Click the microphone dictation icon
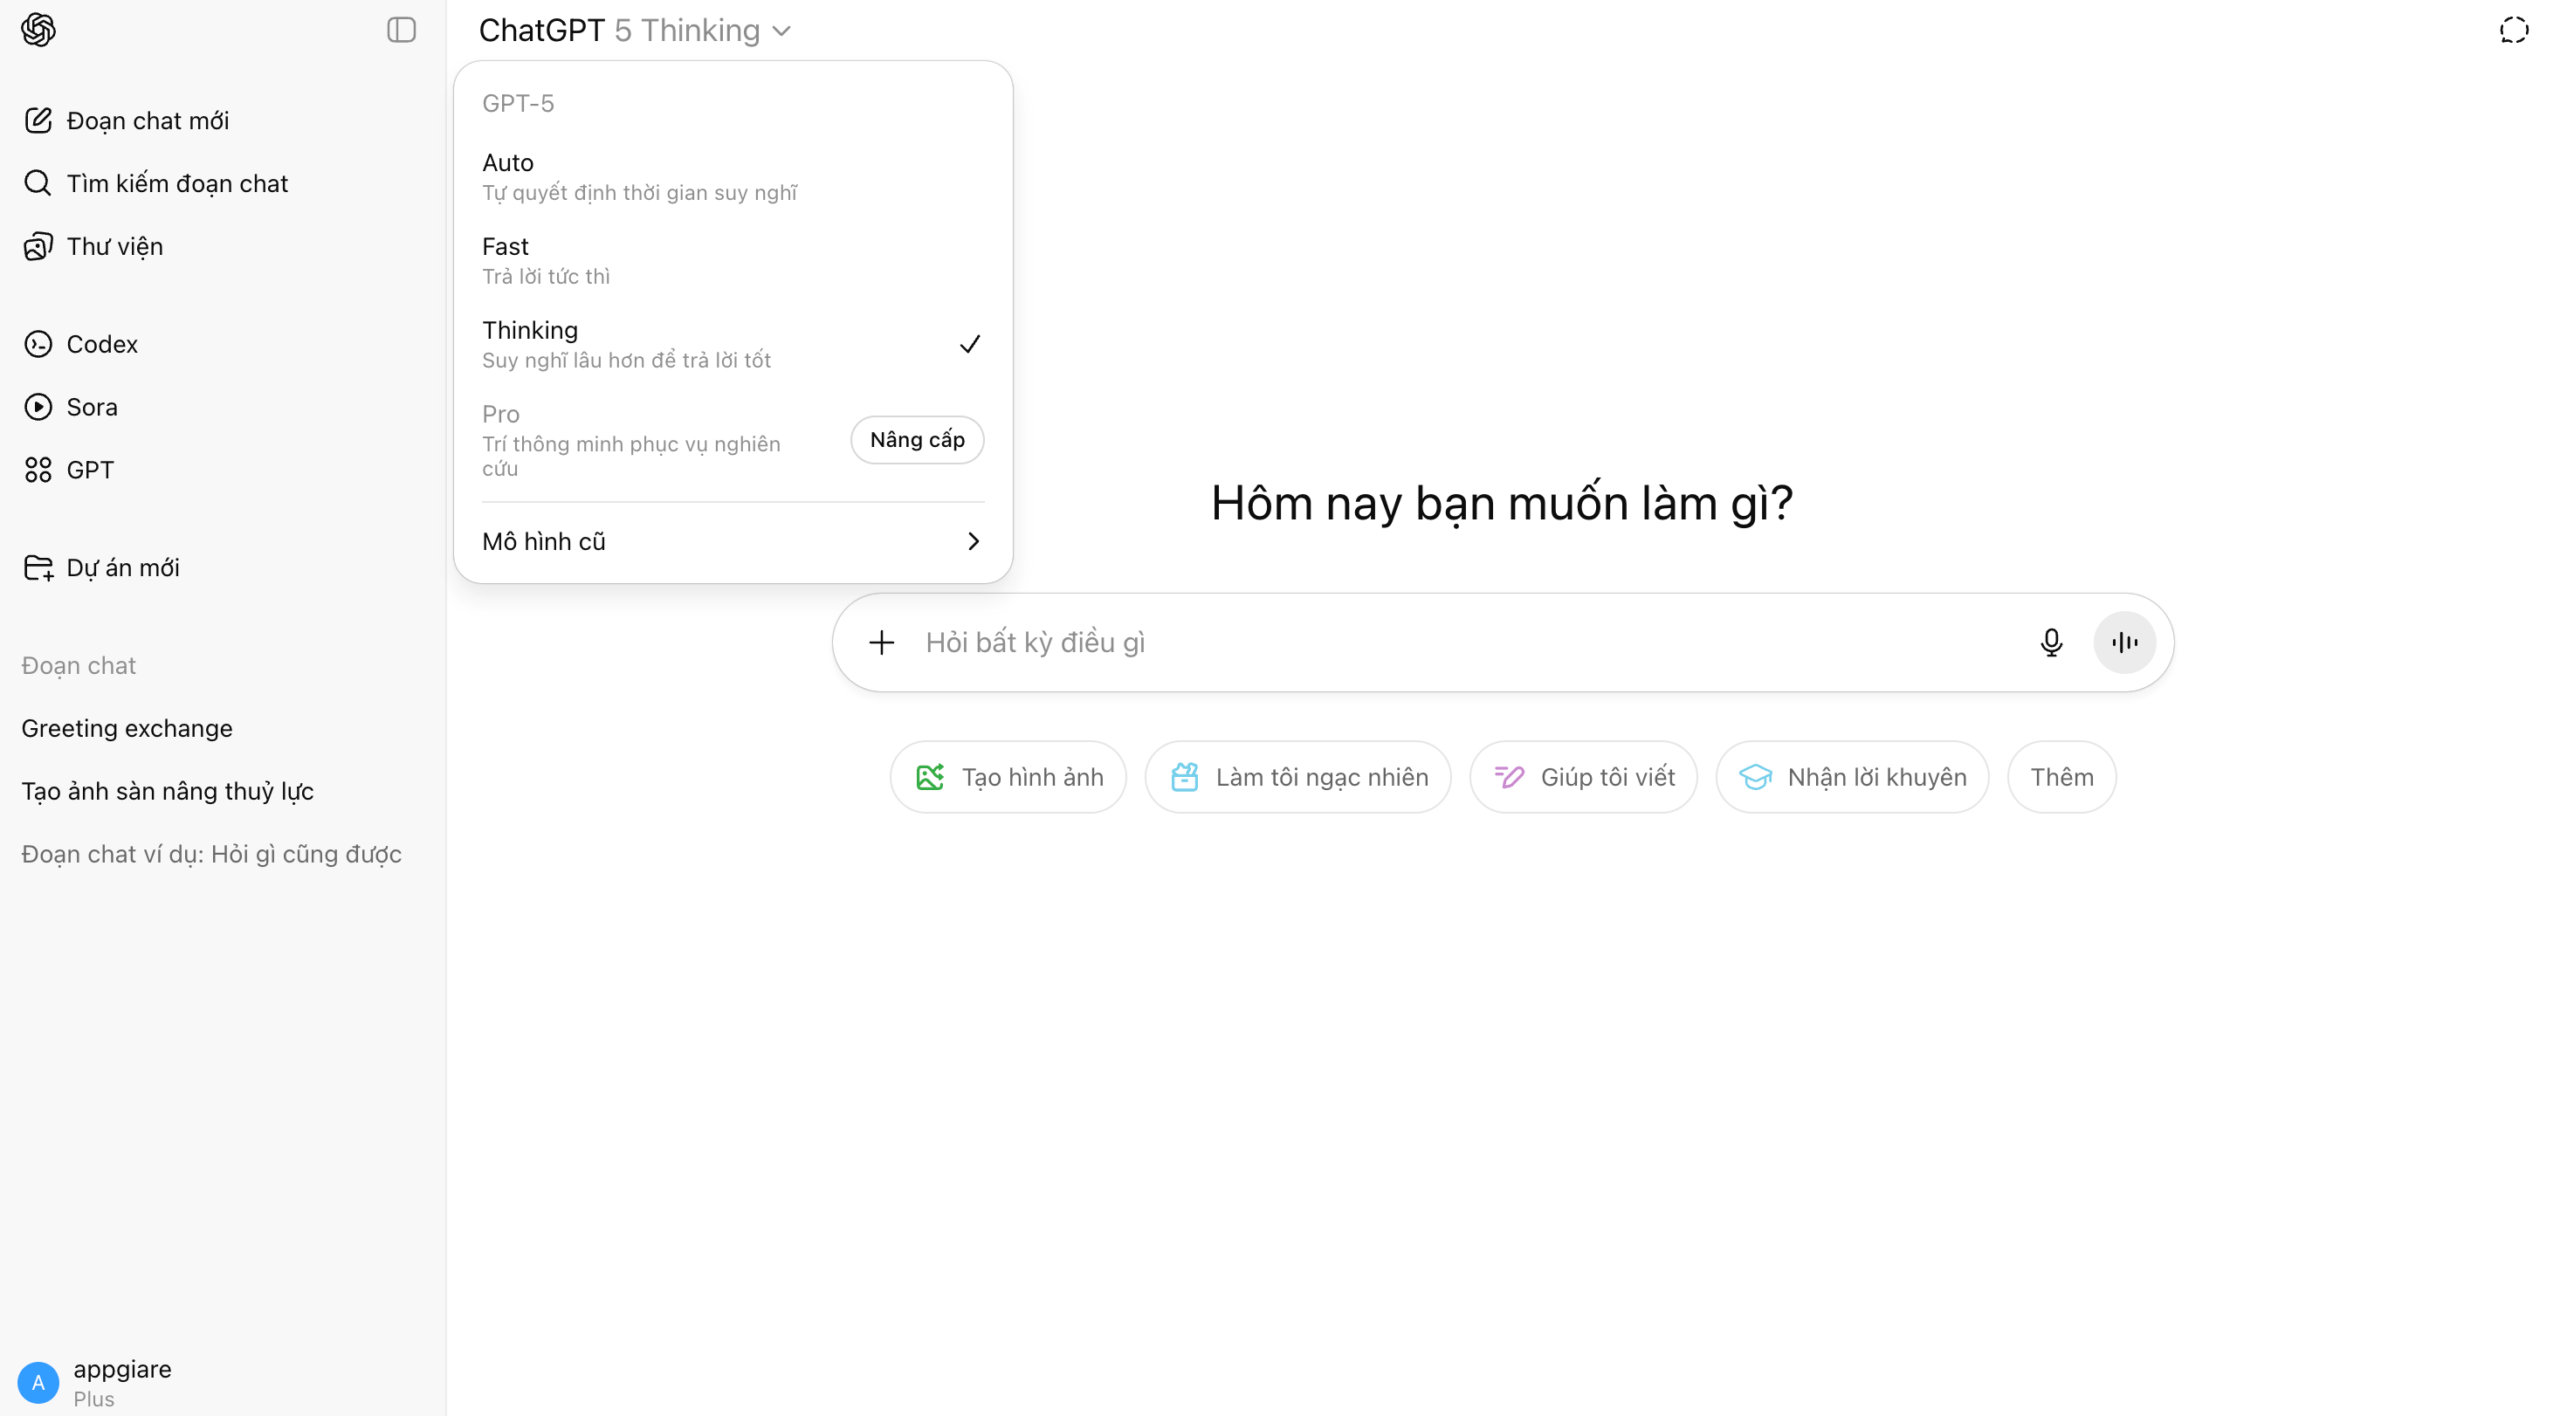 coord(2051,642)
